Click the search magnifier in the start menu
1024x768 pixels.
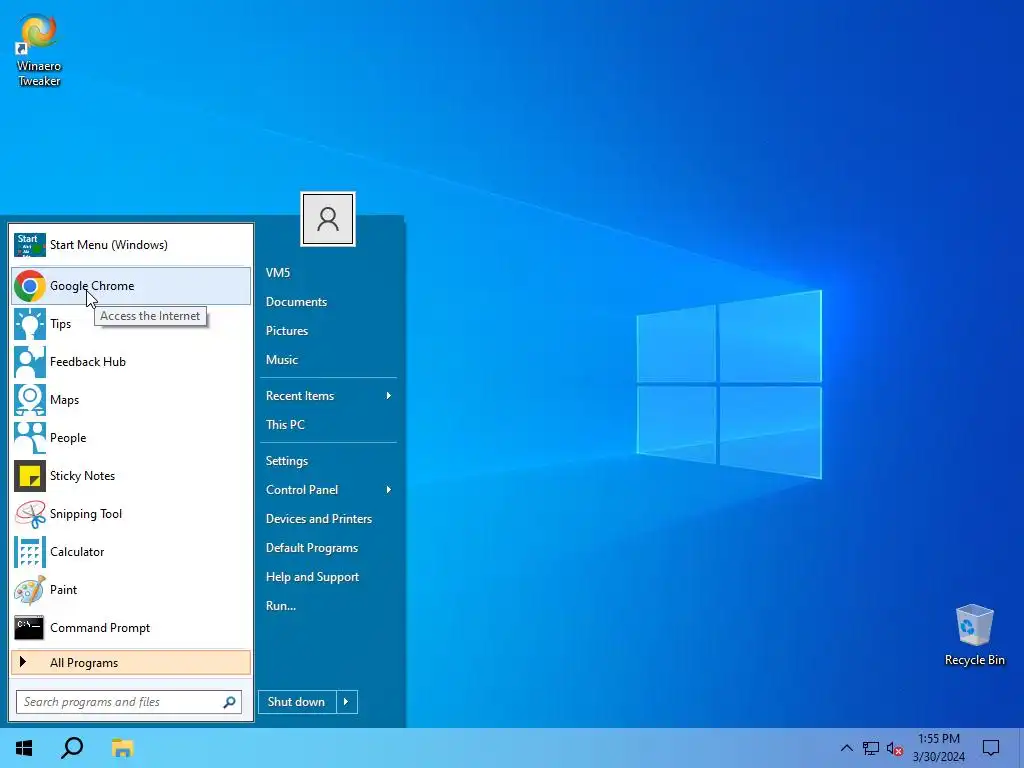pyautogui.click(x=229, y=702)
